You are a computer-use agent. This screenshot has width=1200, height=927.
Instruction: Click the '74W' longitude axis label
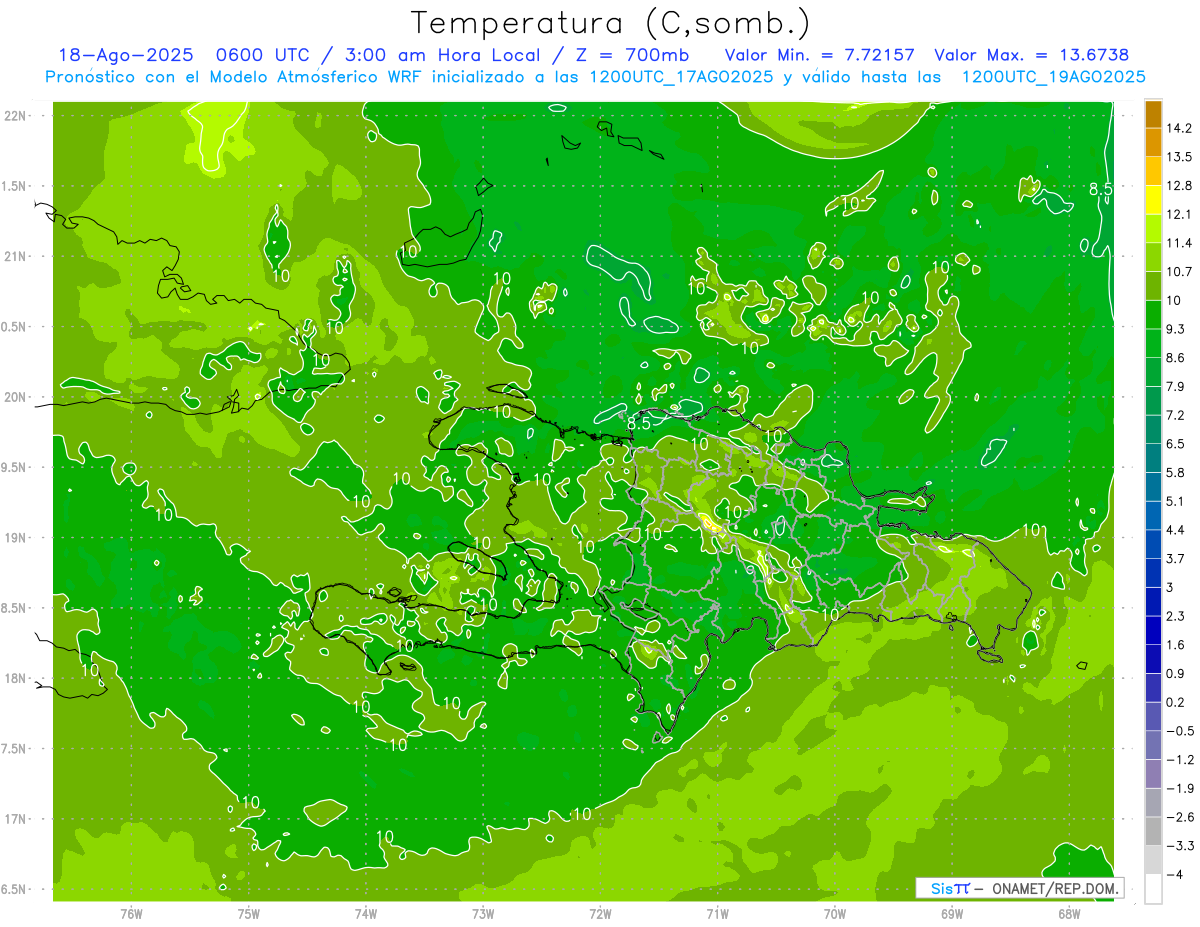click(x=366, y=913)
